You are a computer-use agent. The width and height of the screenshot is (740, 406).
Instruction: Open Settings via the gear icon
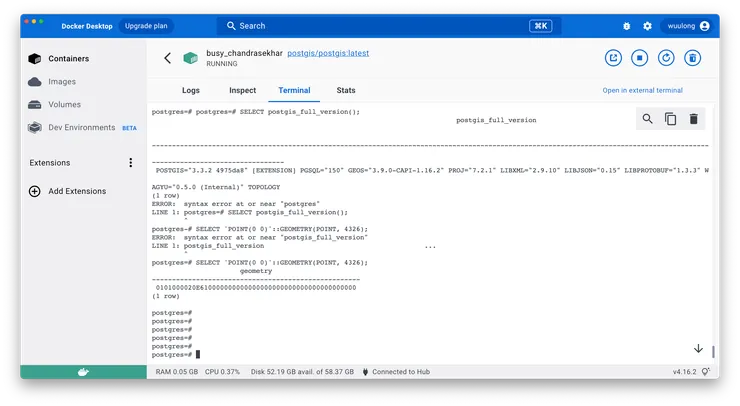pos(647,26)
